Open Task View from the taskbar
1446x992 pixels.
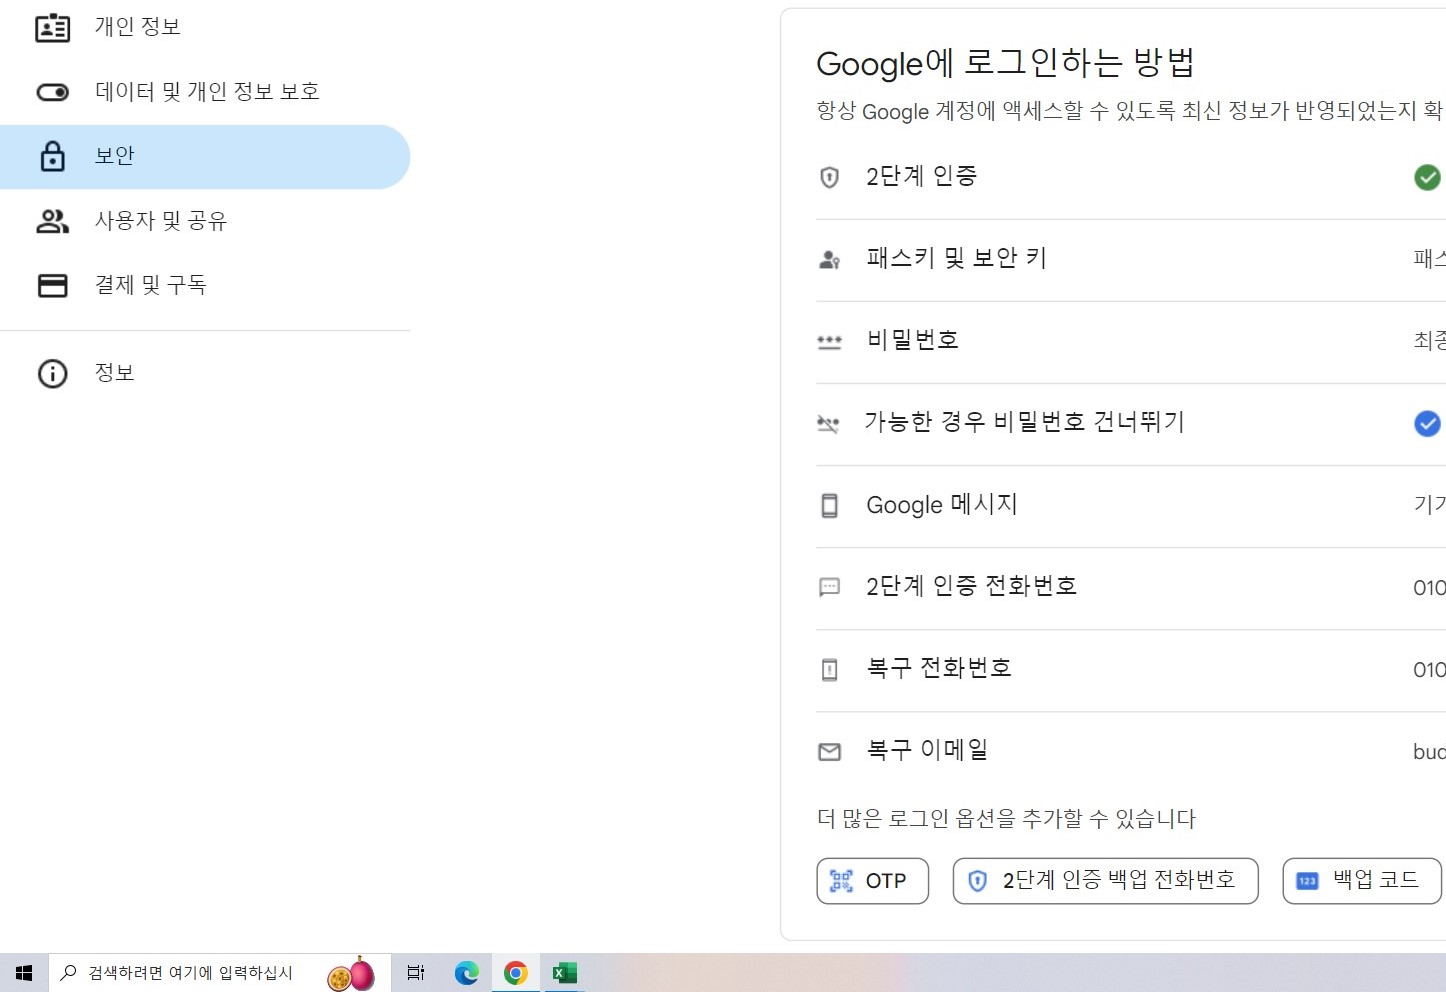(416, 973)
